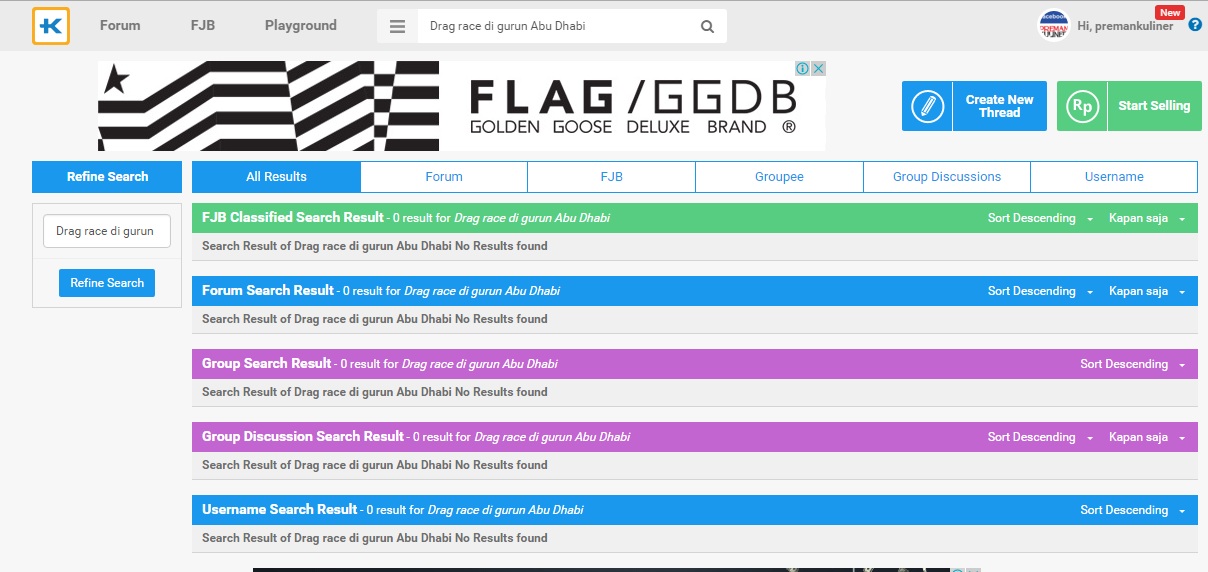The image size is (1208, 572).
Task: Click the Refine Search header
Action: pyautogui.click(x=107, y=177)
